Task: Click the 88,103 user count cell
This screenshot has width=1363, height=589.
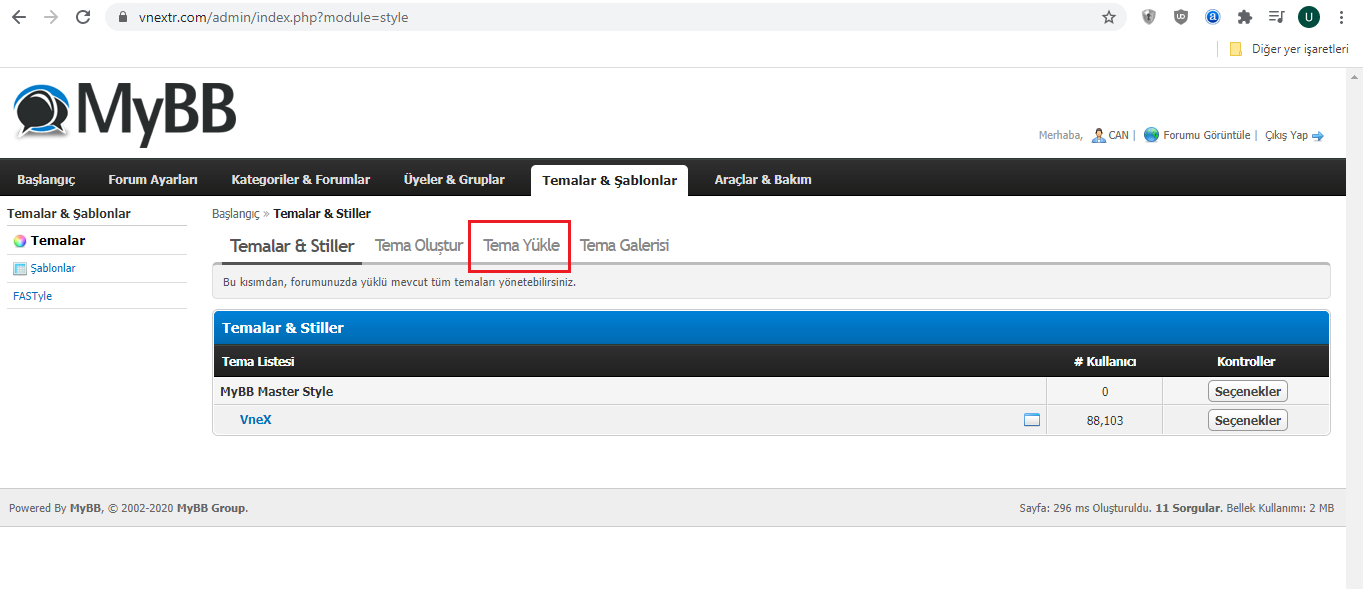Action: 1105,420
